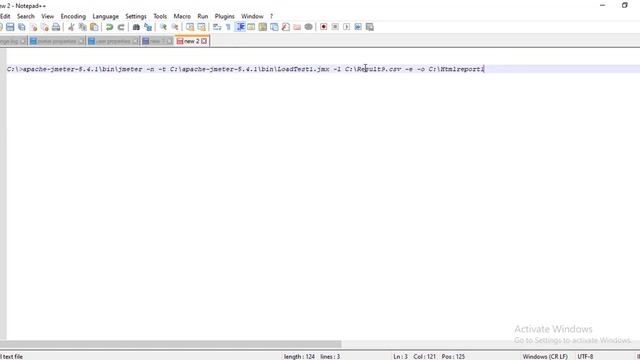Close the new 2 tab
Screen dimensions: 640x360
click(x=204, y=41)
